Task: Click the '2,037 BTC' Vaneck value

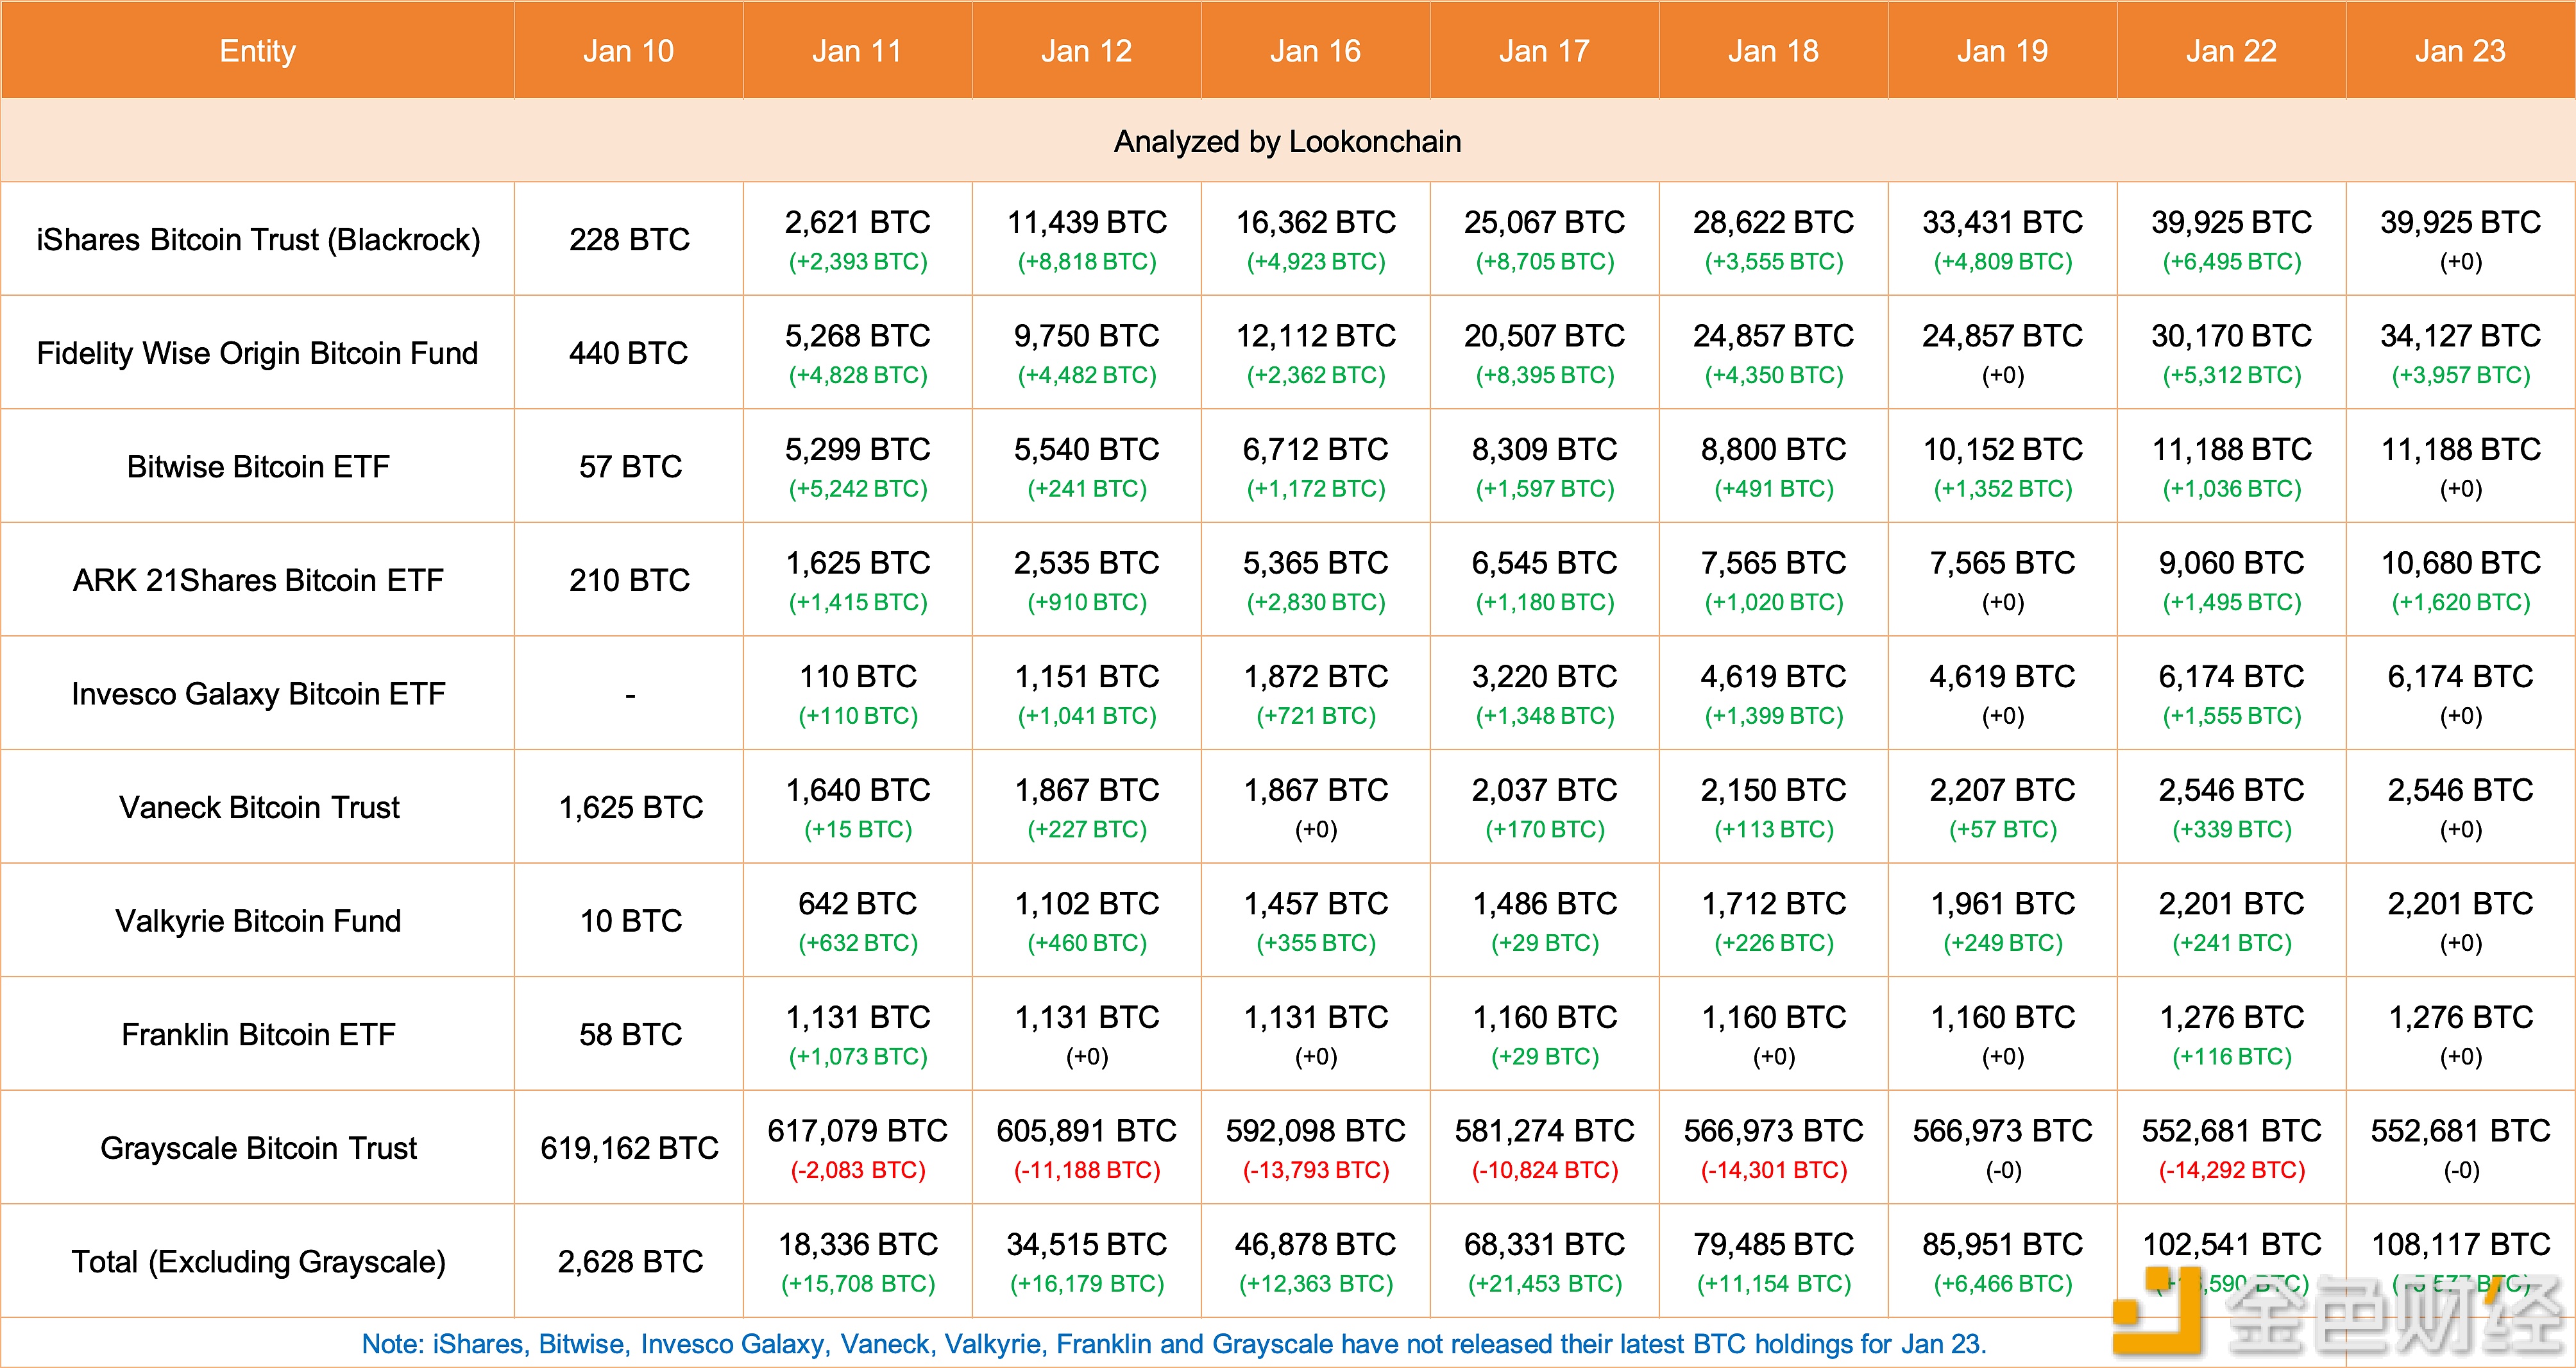Action: (x=1544, y=790)
